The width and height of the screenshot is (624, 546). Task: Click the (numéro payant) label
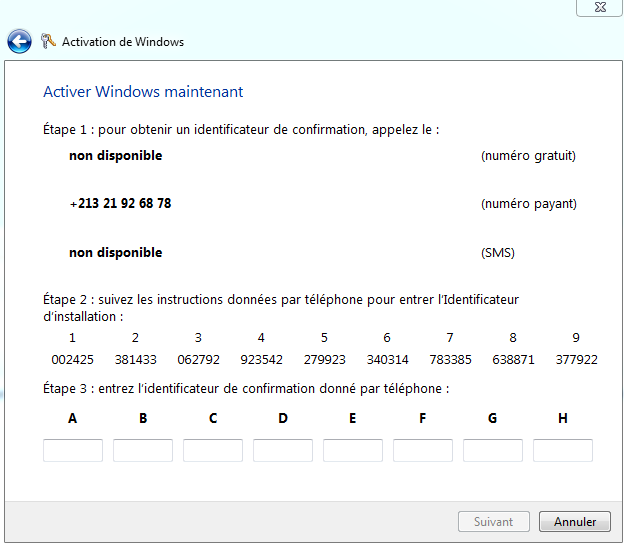(x=529, y=204)
